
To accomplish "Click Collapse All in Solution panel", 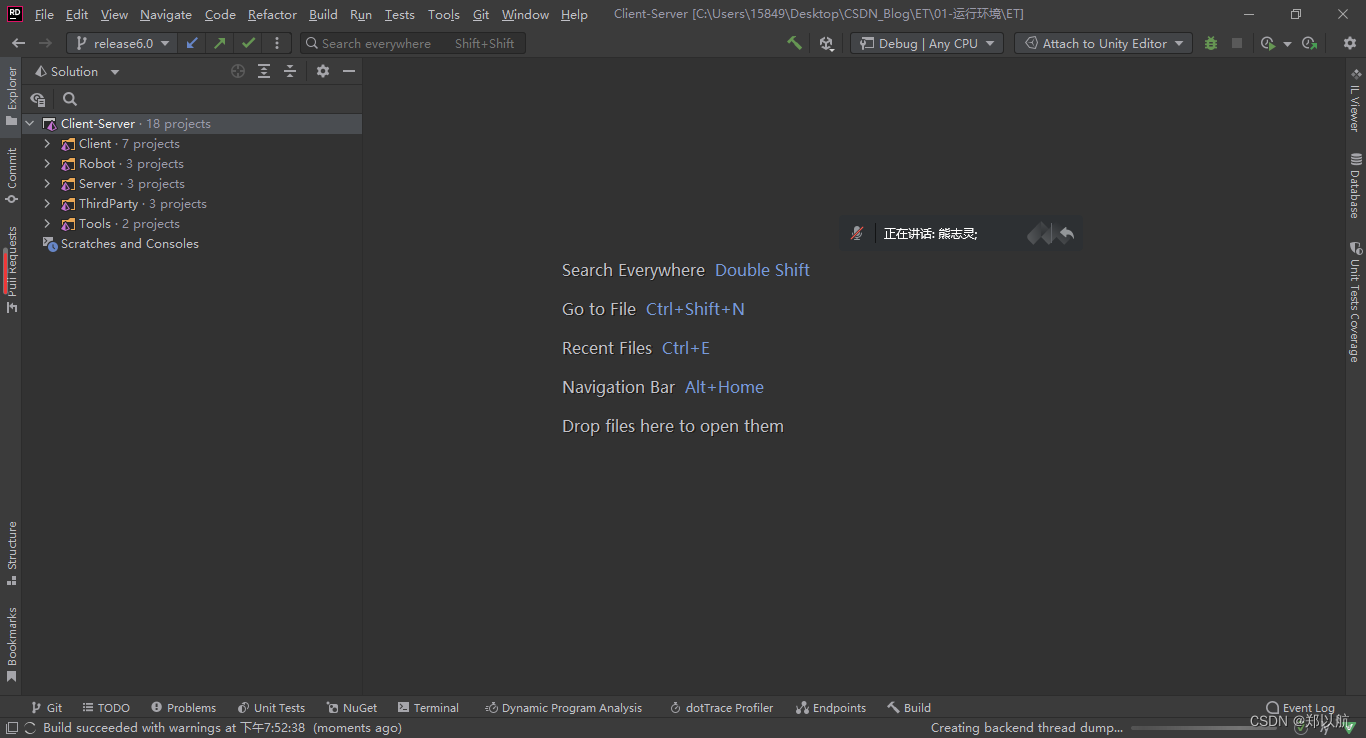I will [290, 71].
